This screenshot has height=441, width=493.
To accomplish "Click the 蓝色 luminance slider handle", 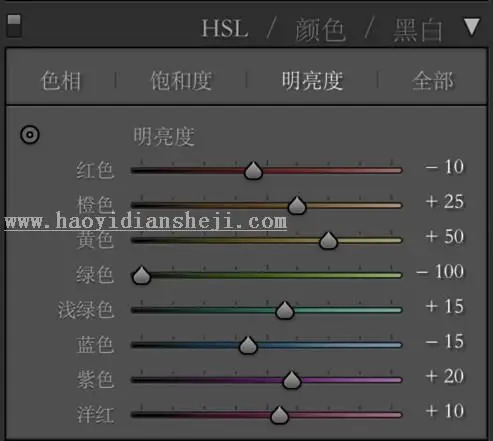I will pyautogui.click(x=248, y=345).
